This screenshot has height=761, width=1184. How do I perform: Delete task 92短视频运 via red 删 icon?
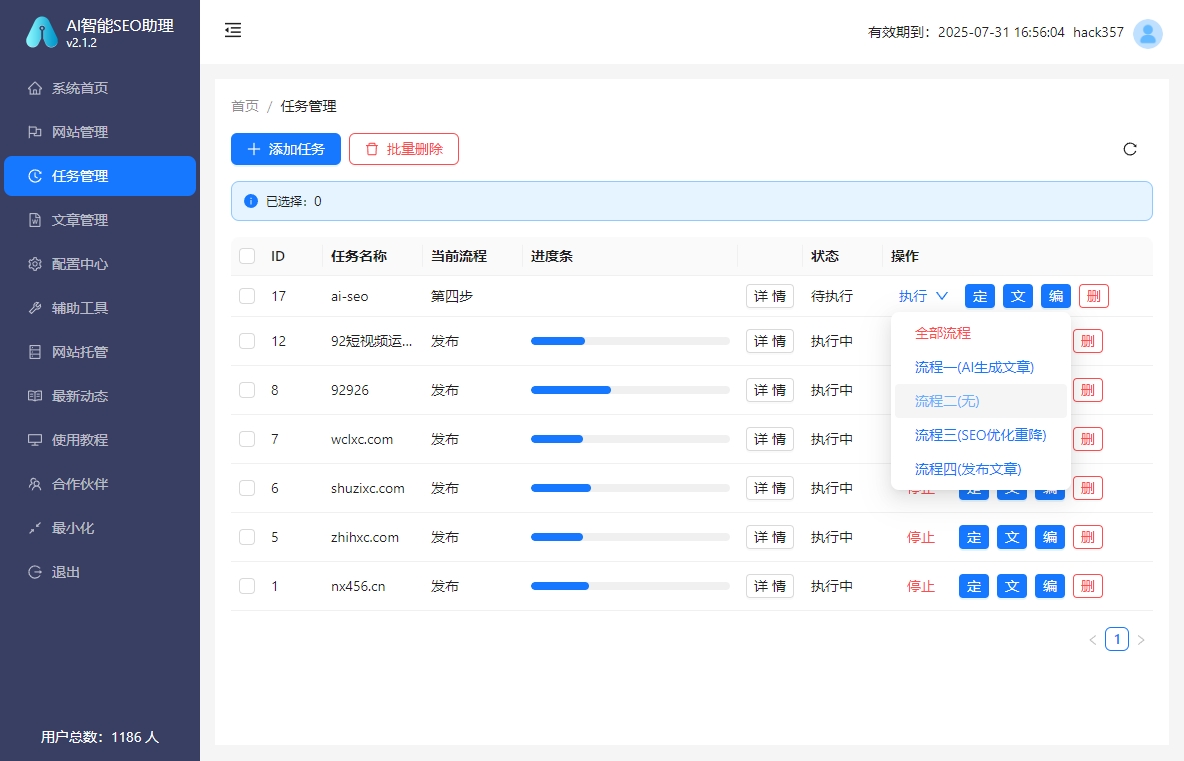tap(1087, 340)
